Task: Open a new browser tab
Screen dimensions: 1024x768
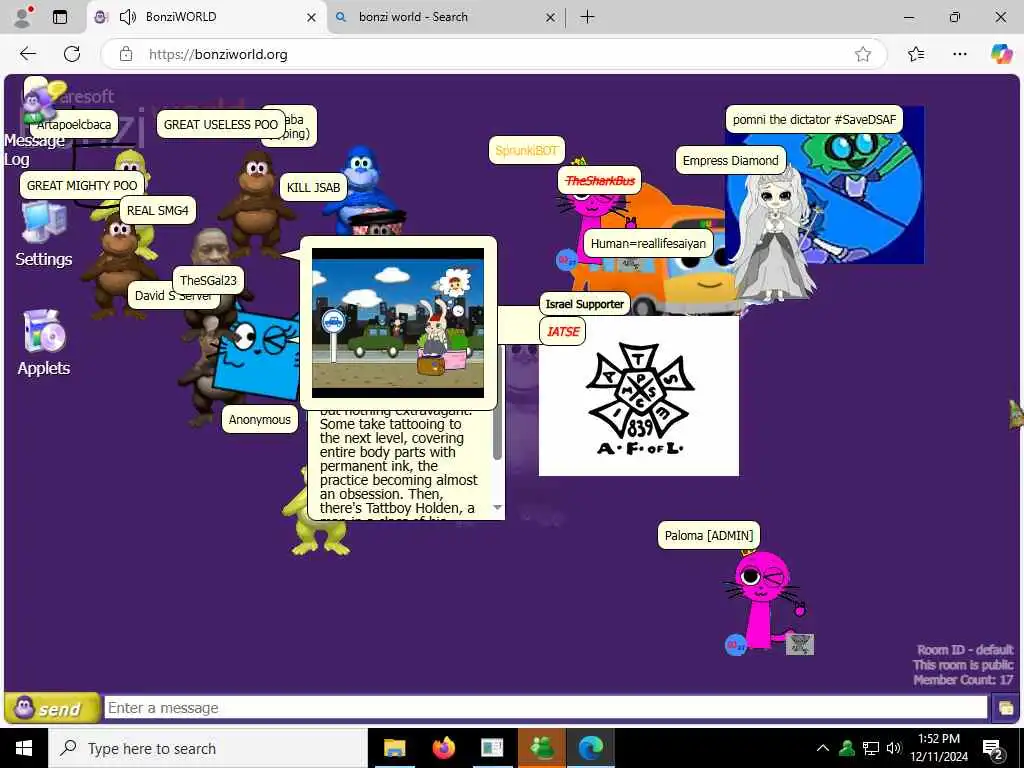Action: (x=588, y=17)
